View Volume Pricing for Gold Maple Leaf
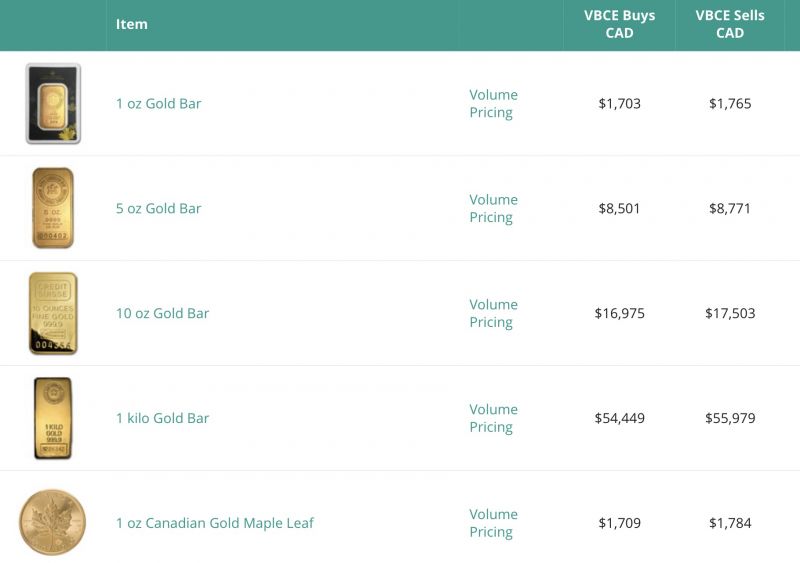 [493, 523]
